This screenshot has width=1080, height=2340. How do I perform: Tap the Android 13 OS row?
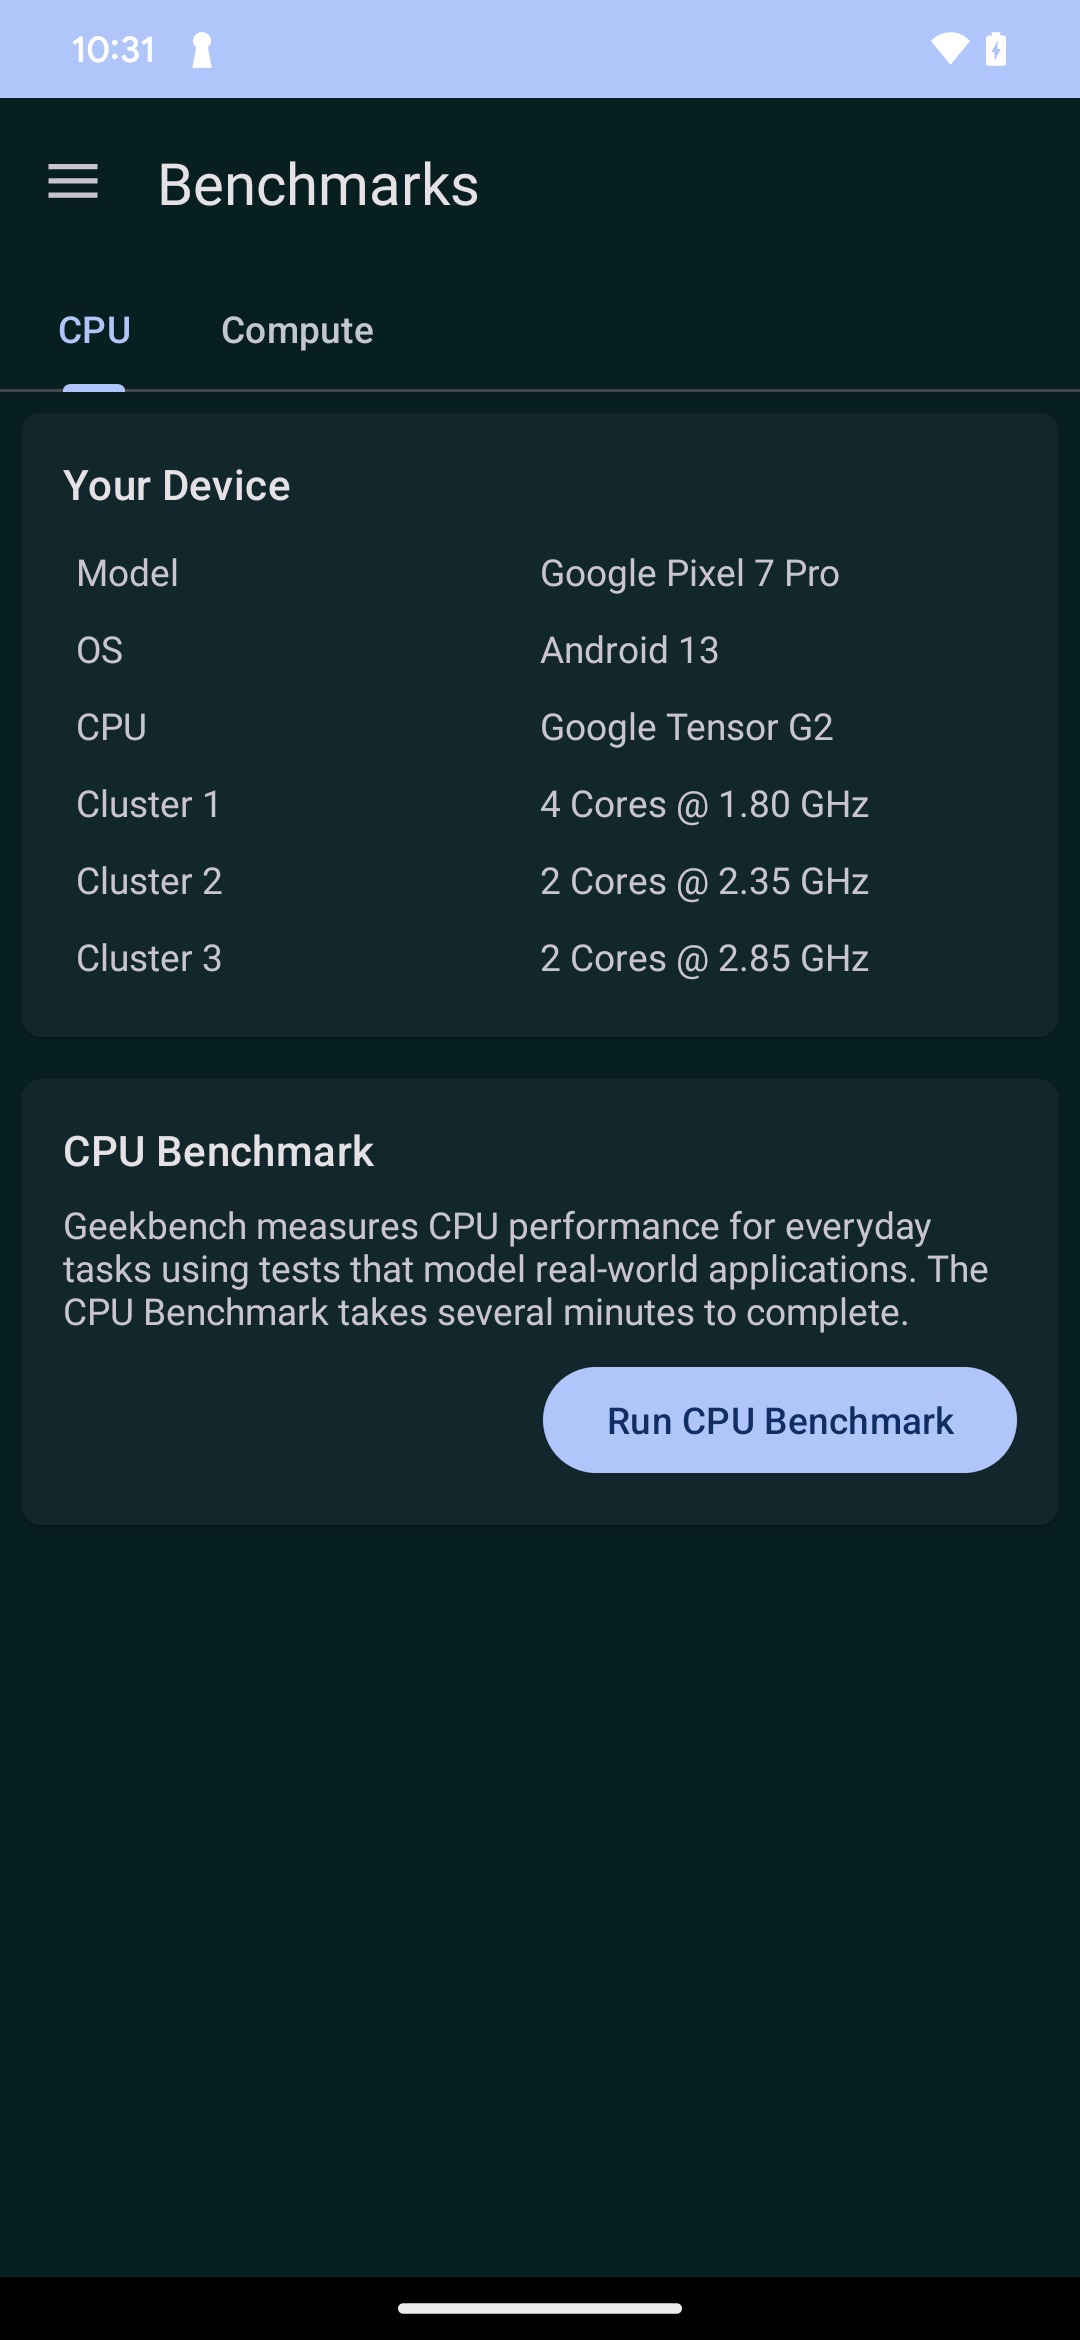629,649
